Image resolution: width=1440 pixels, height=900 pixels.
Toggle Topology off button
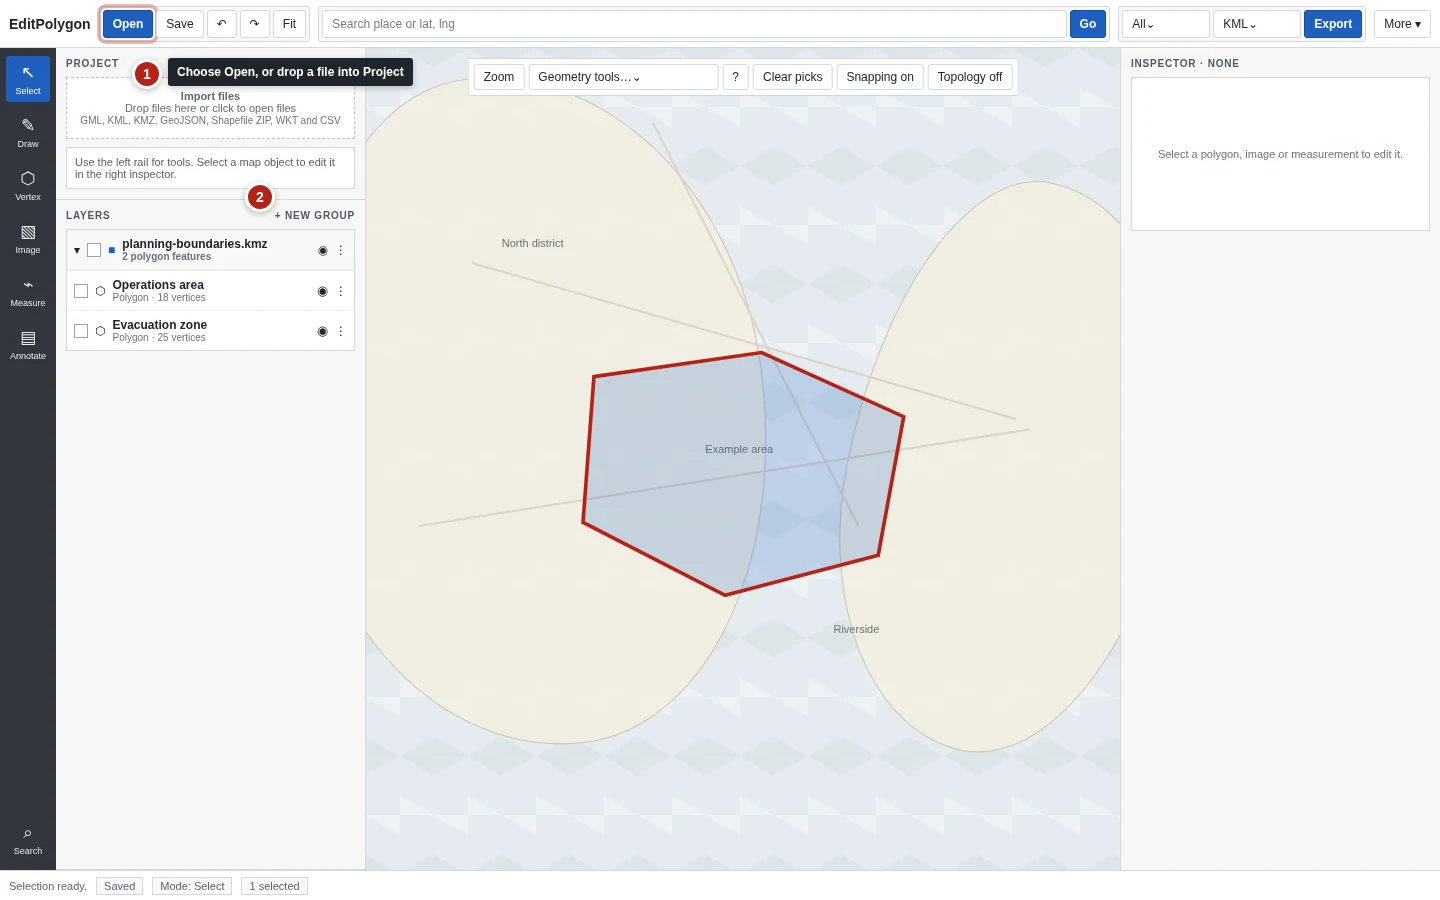pyautogui.click(x=970, y=77)
